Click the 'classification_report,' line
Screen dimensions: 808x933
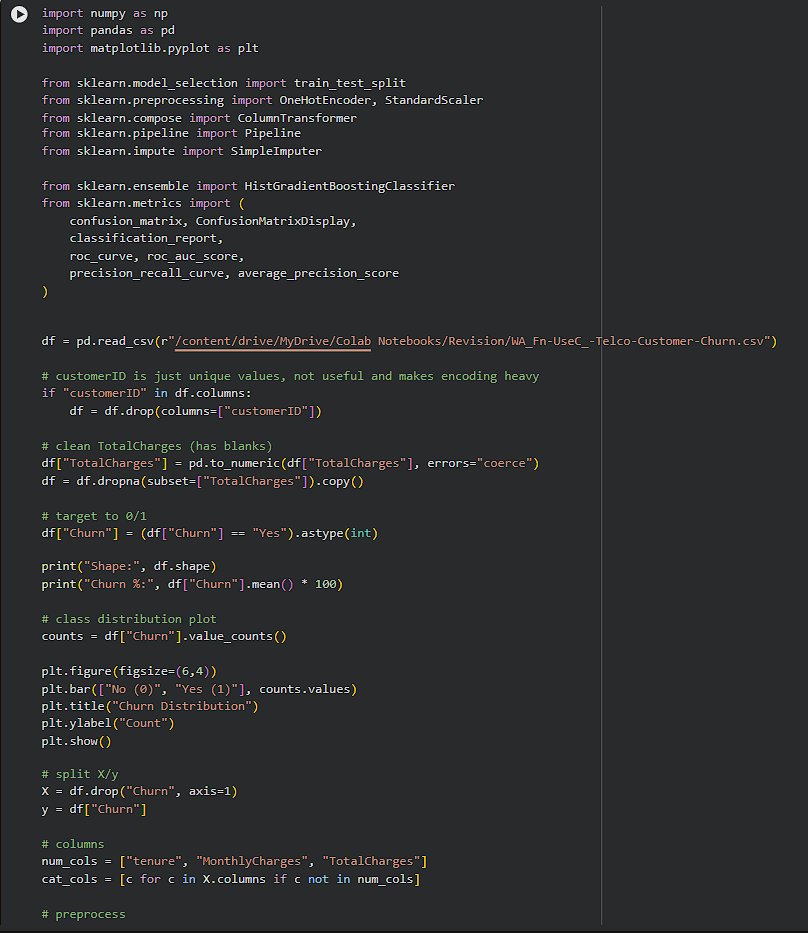[146, 238]
